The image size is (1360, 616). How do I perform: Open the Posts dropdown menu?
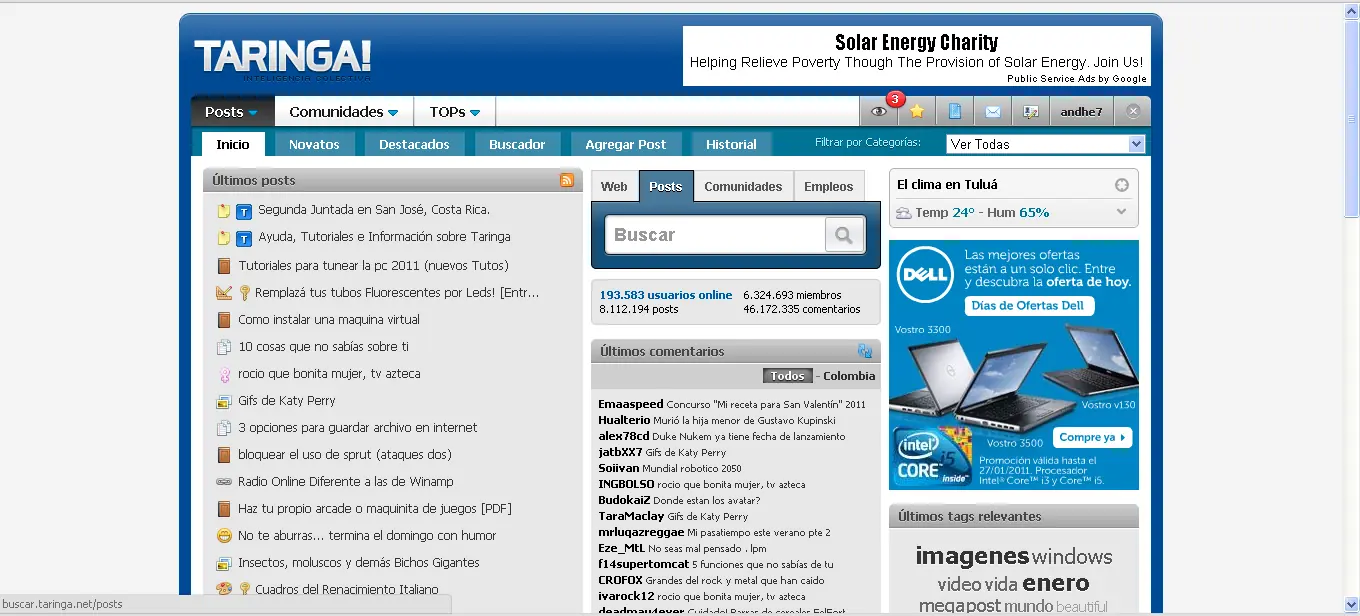pyautogui.click(x=232, y=112)
